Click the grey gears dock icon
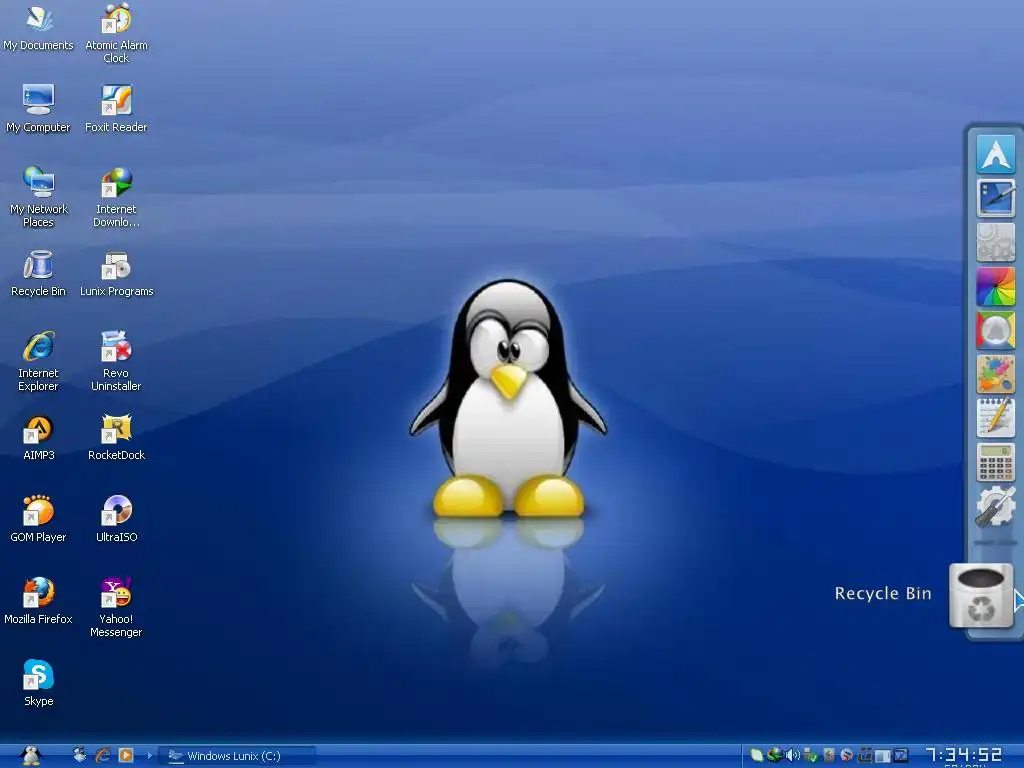This screenshot has height=768, width=1024. pos(995,242)
